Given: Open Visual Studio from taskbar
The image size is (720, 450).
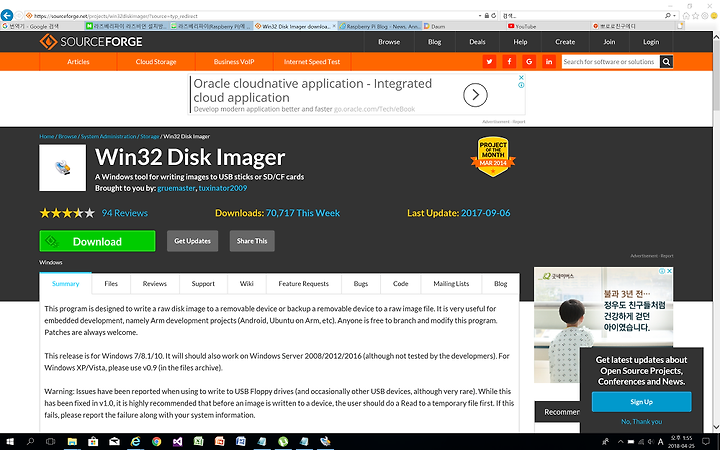Looking at the screenshot, I should click(x=178, y=442).
